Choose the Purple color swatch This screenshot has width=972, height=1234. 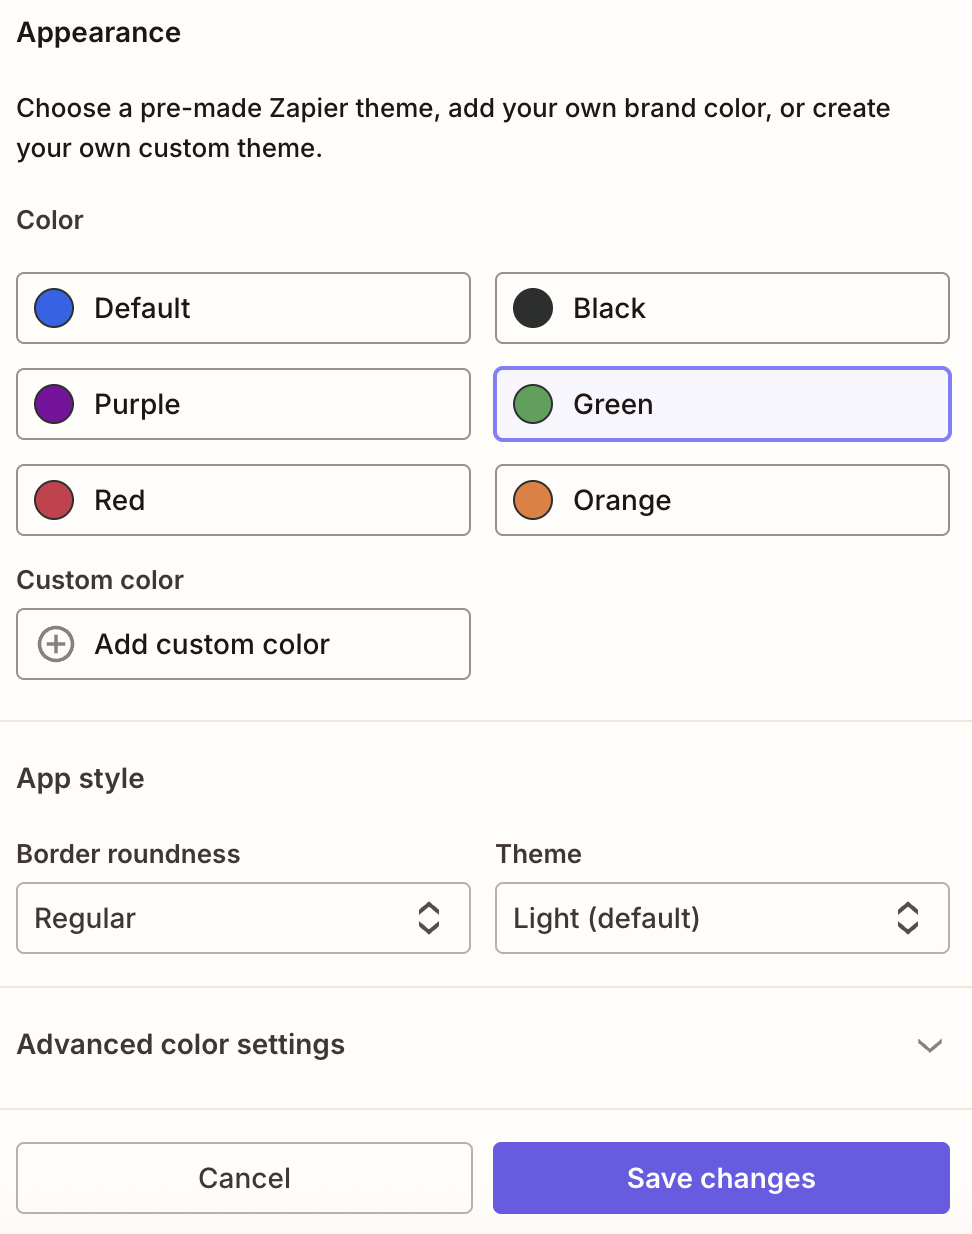point(243,404)
